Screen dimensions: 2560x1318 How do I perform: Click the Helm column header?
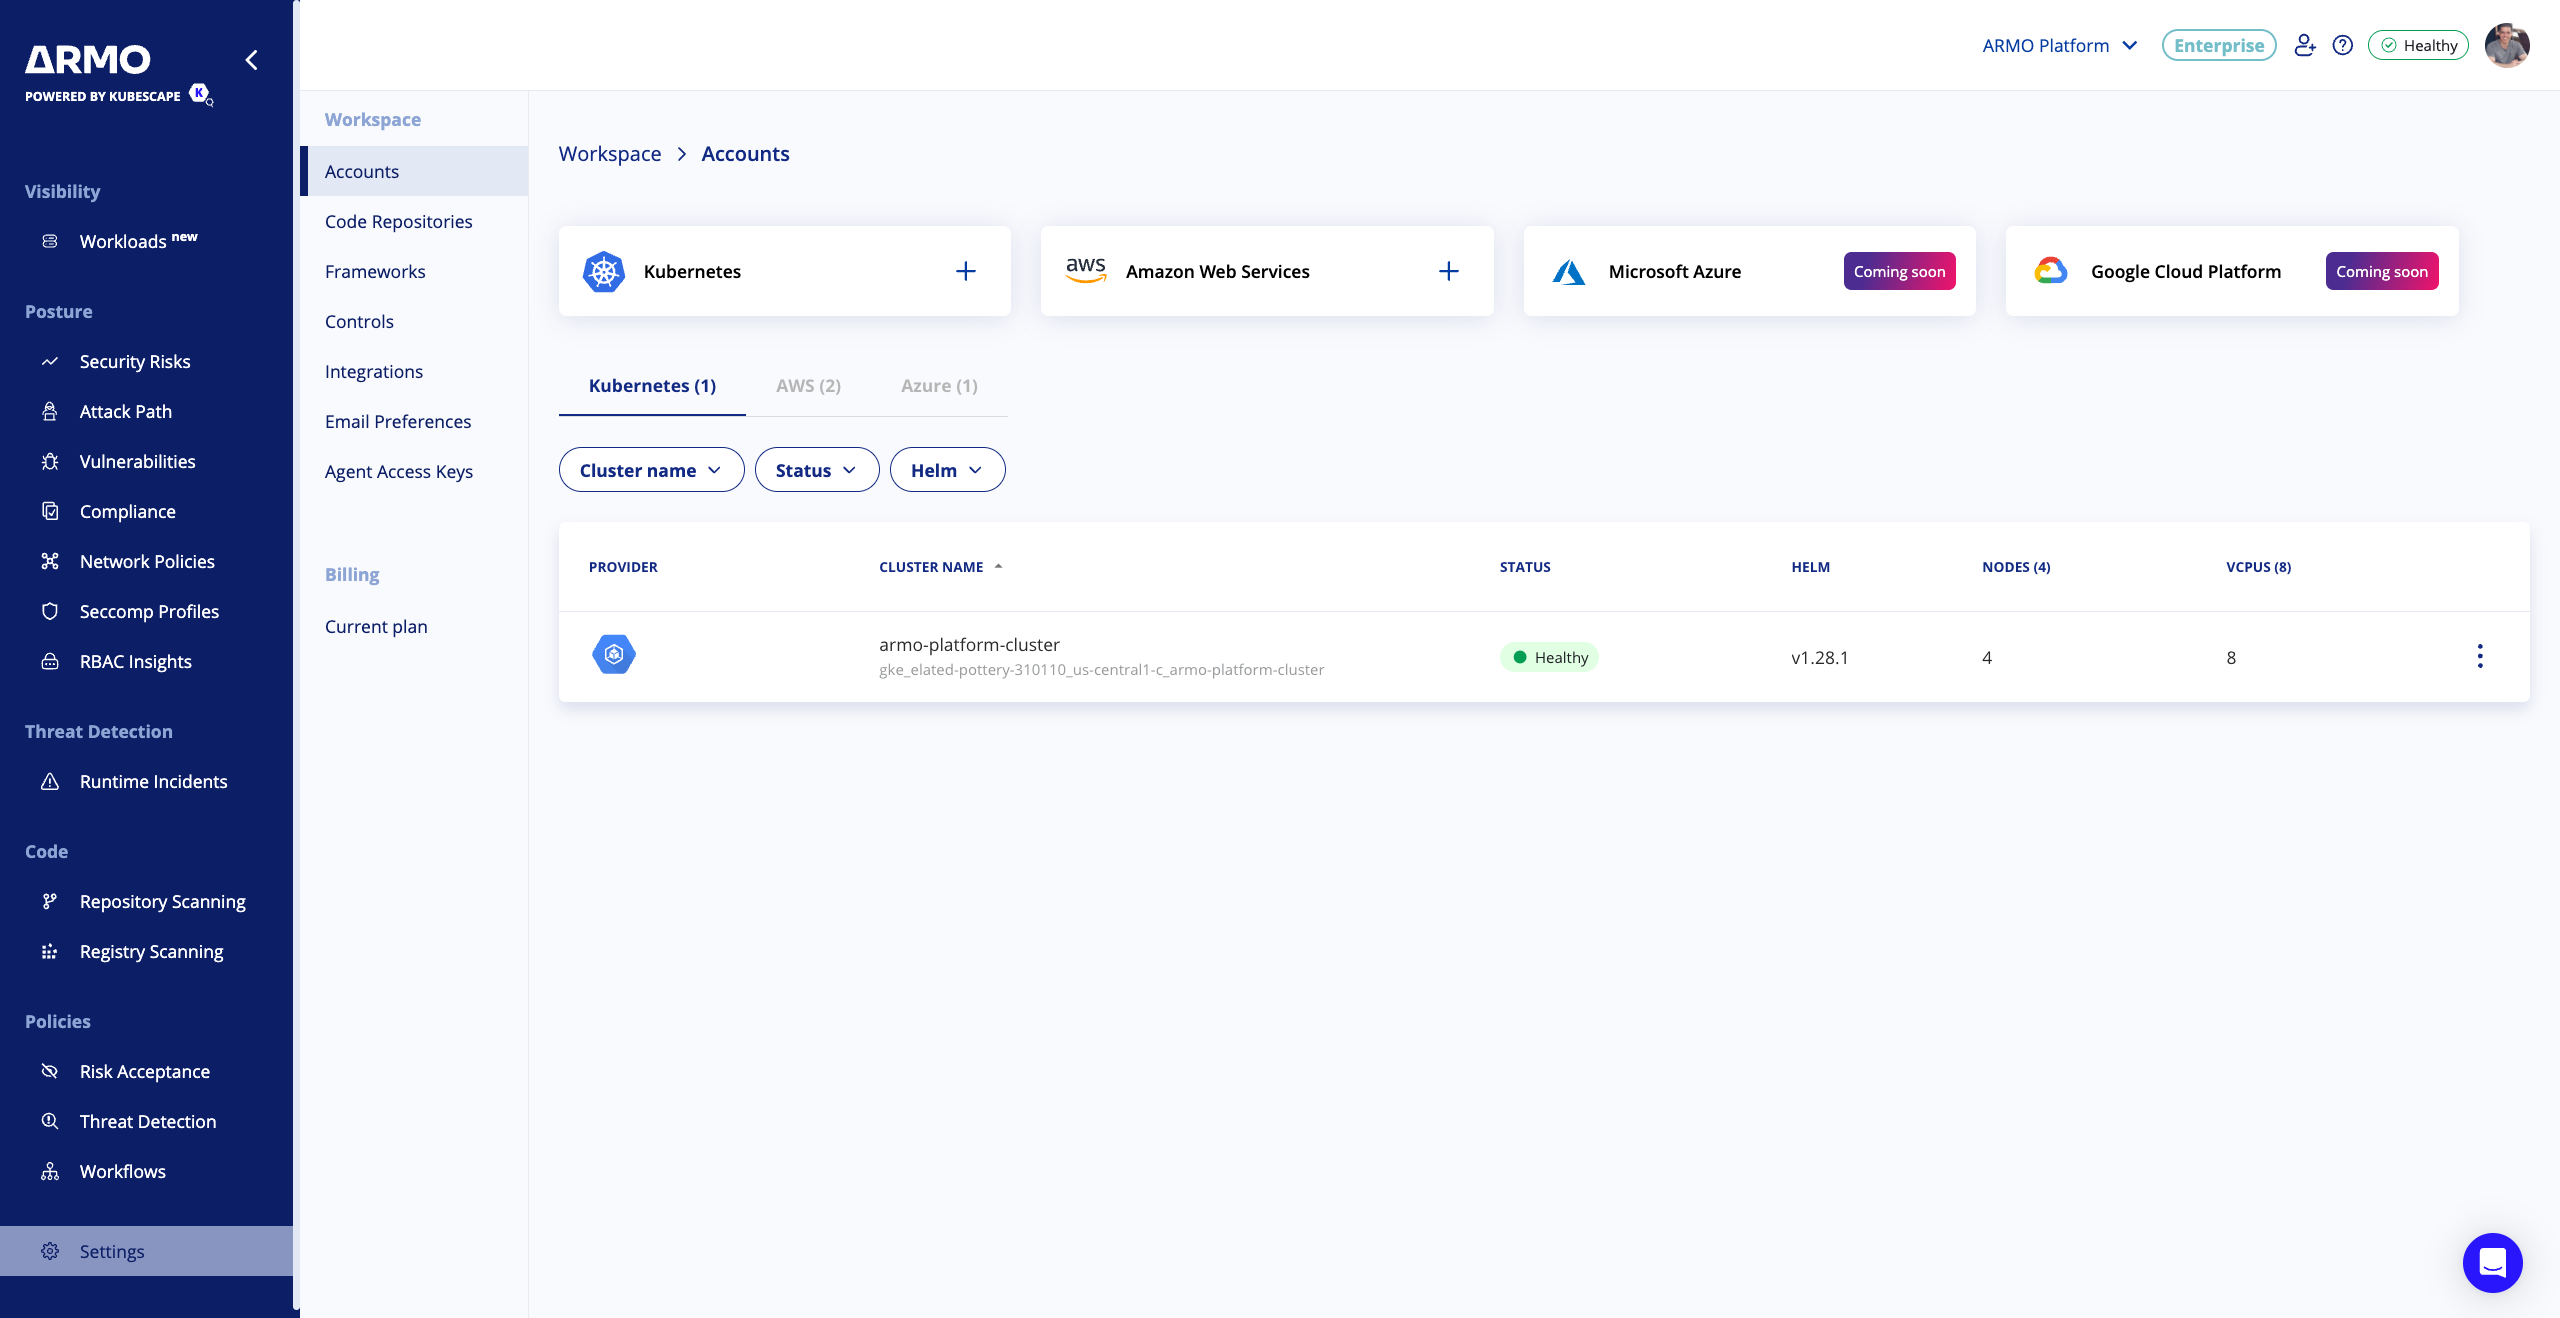click(1810, 567)
